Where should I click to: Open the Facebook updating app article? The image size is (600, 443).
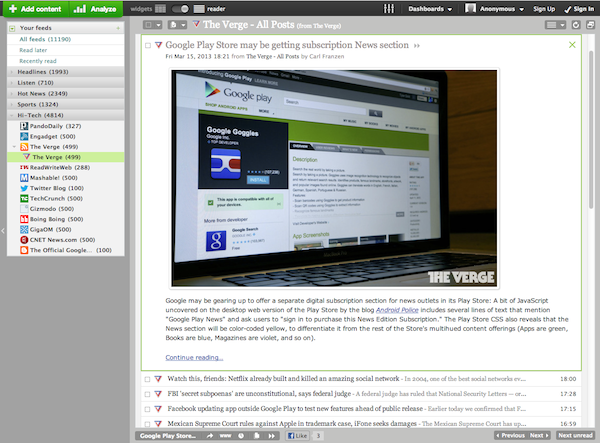coord(295,409)
